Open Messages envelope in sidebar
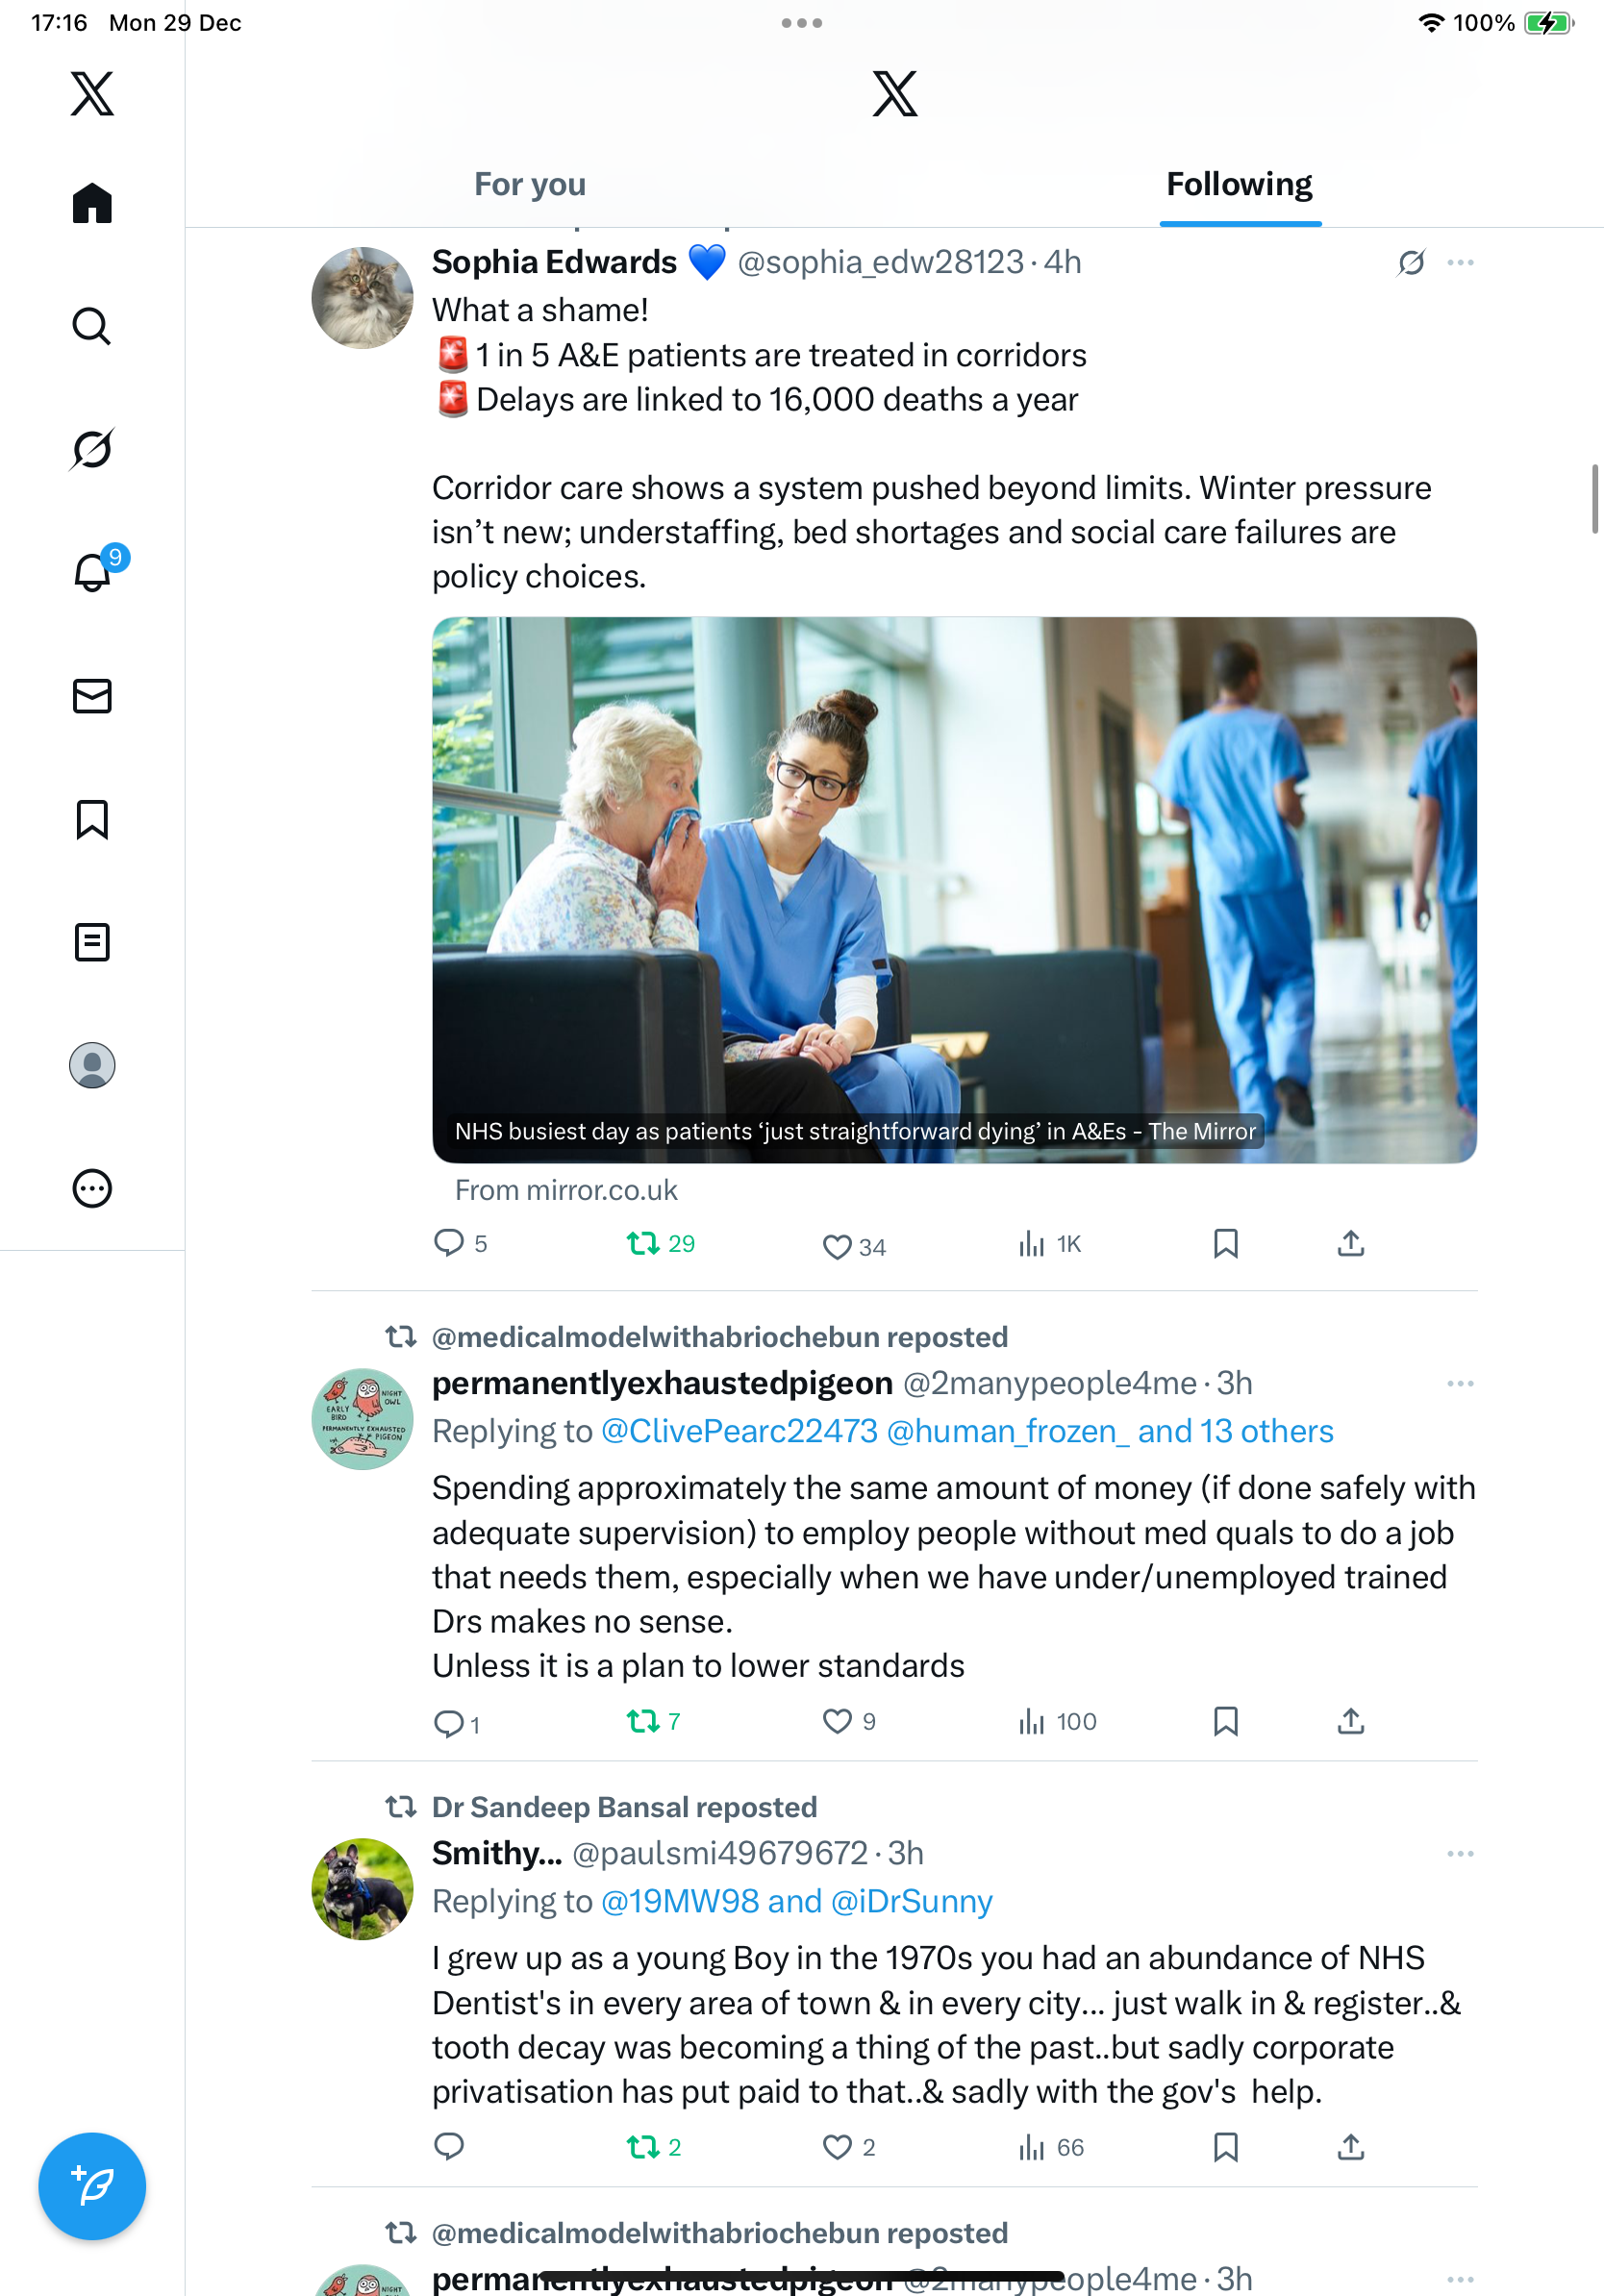 [92, 696]
